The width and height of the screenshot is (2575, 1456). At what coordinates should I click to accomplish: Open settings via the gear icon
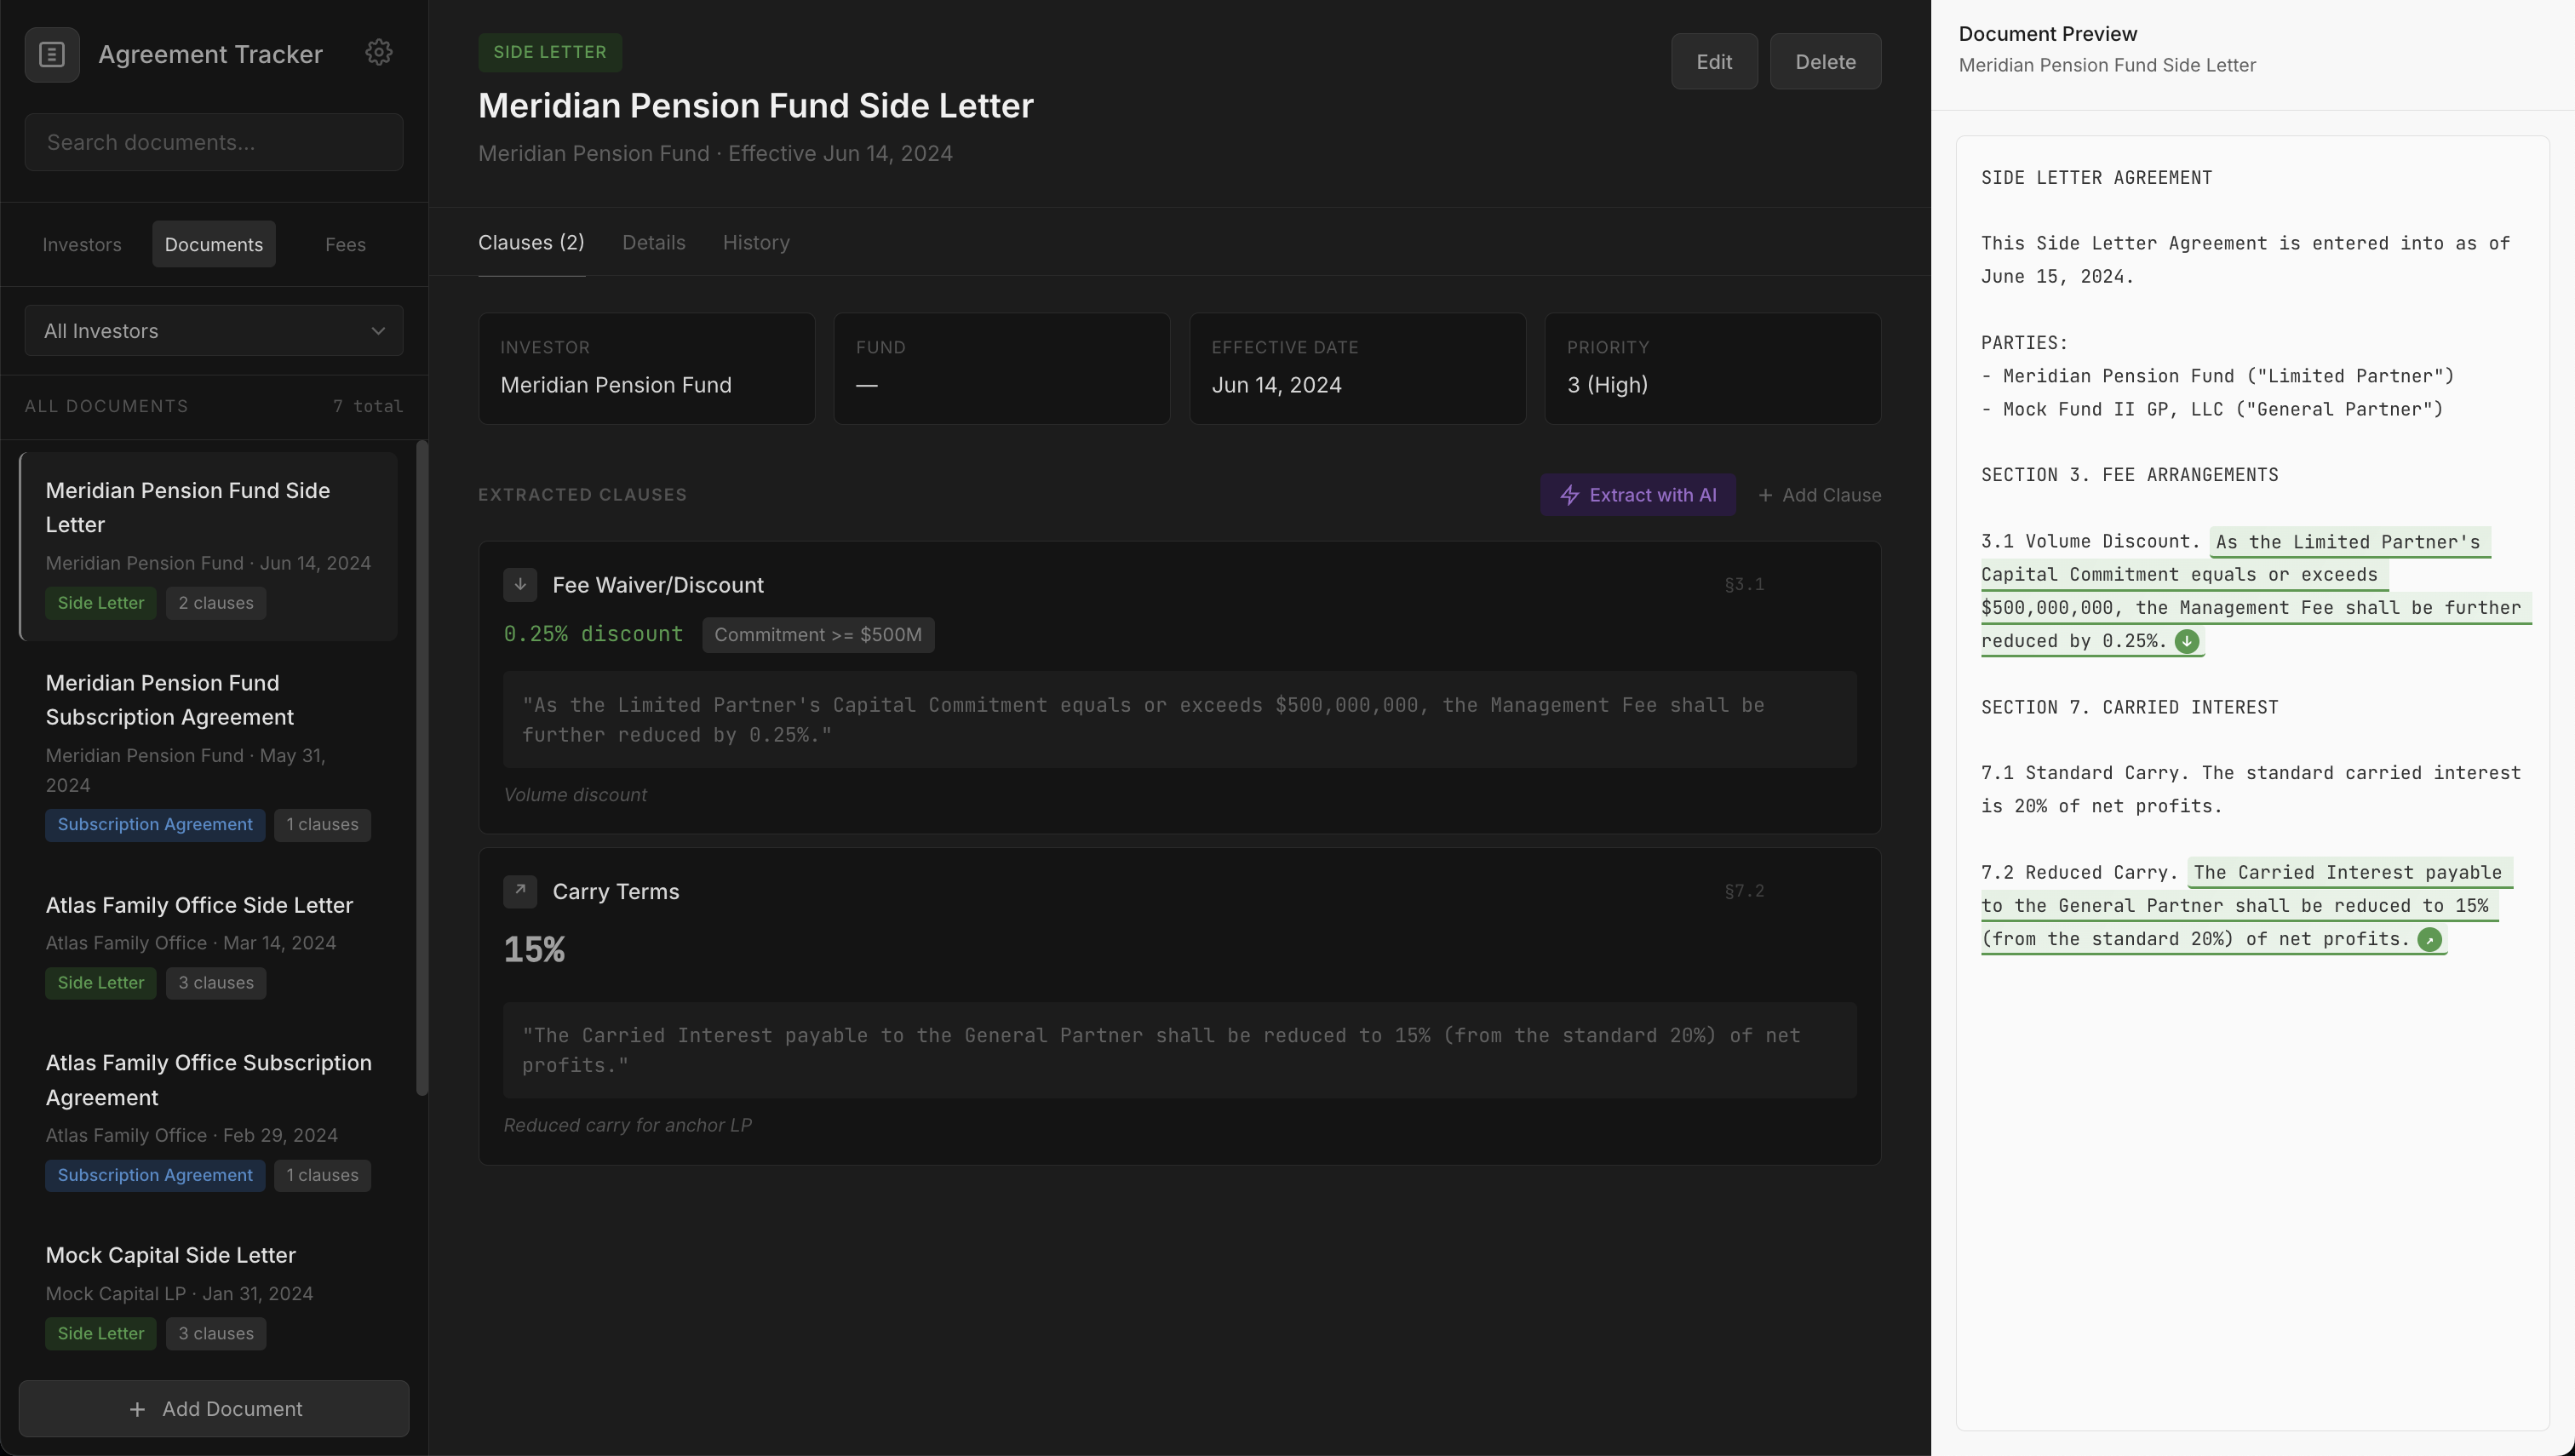pyautogui.click(x=378, y=52)
